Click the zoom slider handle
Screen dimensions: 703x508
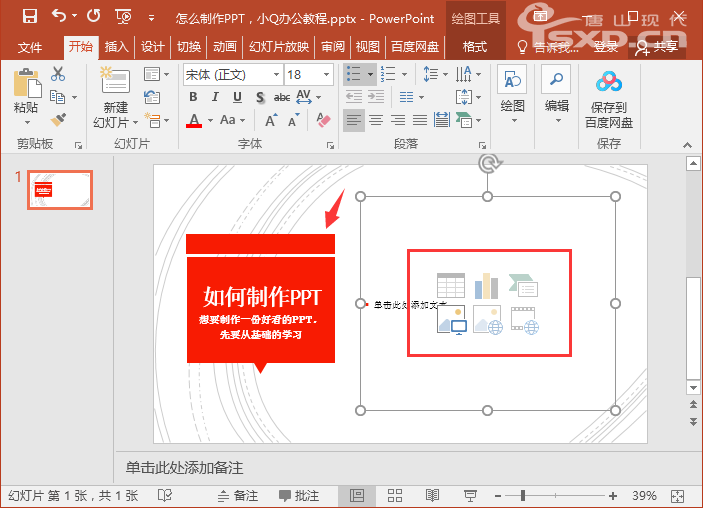[x=523, y=495]
